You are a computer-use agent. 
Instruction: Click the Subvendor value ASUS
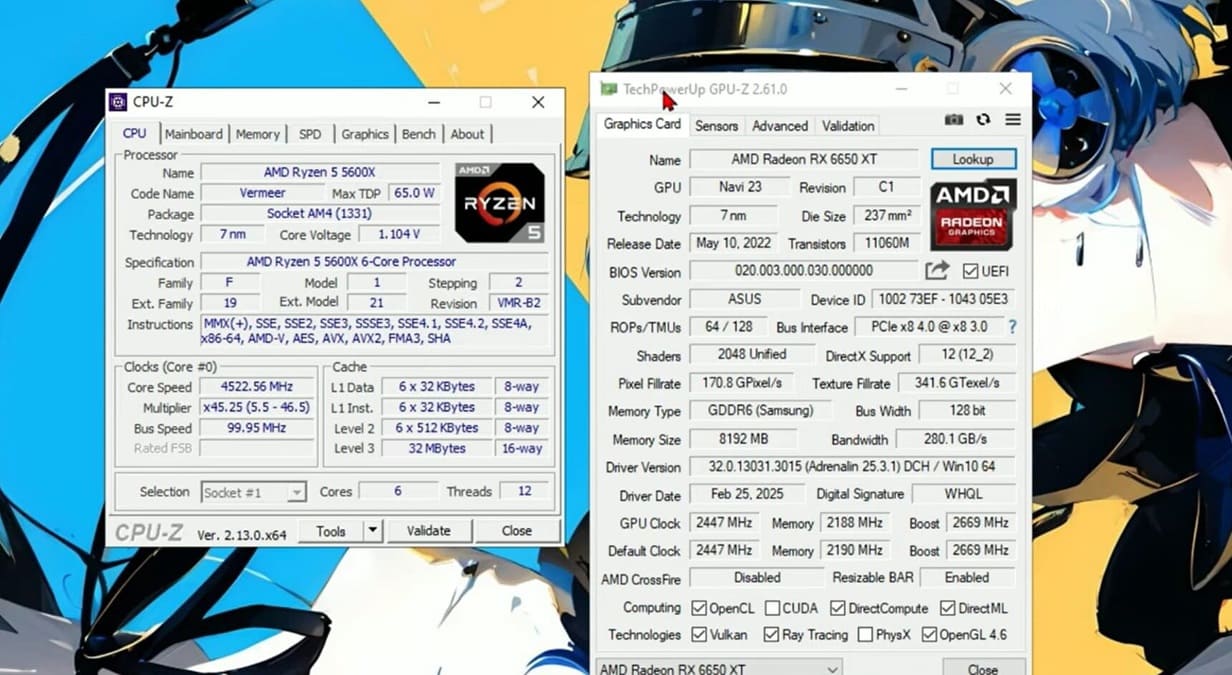click(744, 299)
